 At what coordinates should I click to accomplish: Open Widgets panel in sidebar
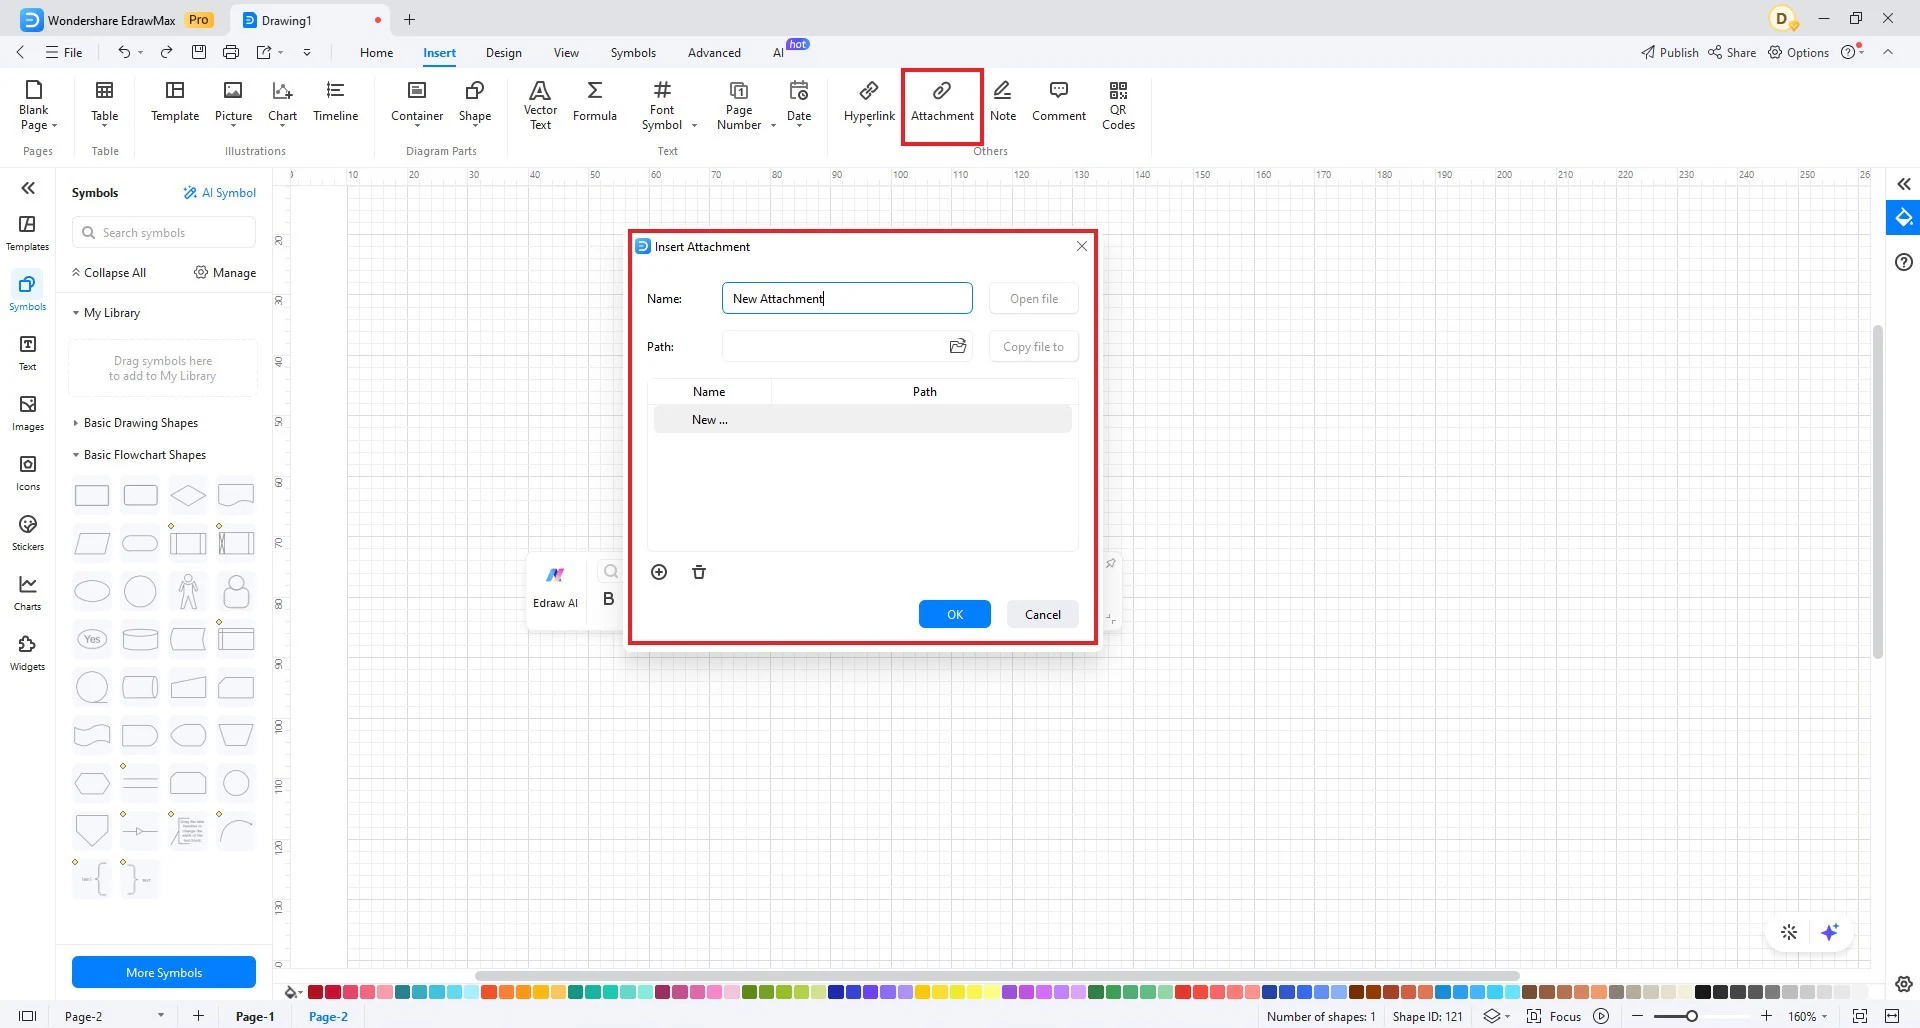27,653
